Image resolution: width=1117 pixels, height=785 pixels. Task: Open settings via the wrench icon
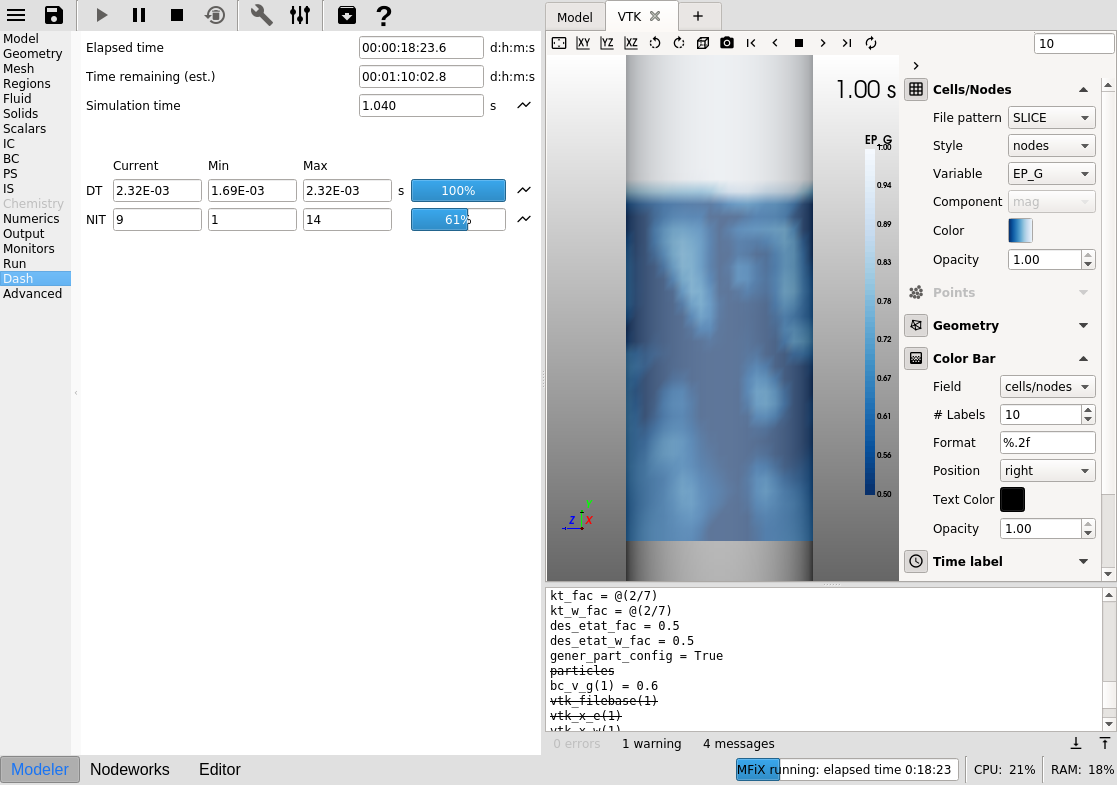261,15
